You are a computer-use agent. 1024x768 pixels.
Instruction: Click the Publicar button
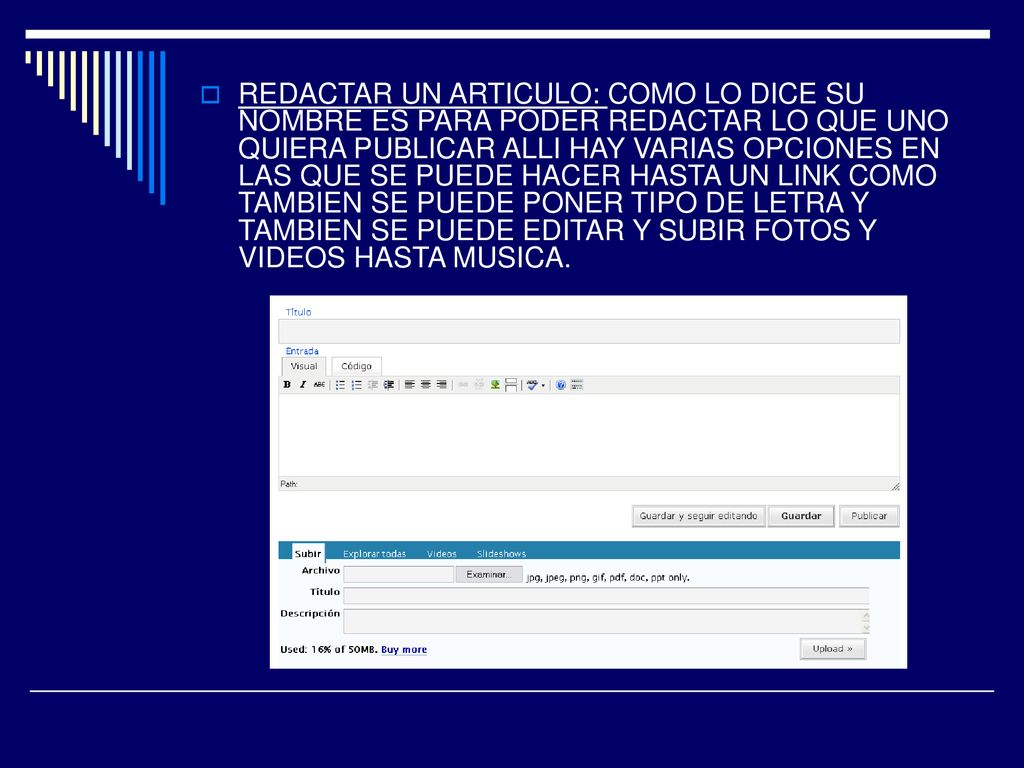point(869,516)
